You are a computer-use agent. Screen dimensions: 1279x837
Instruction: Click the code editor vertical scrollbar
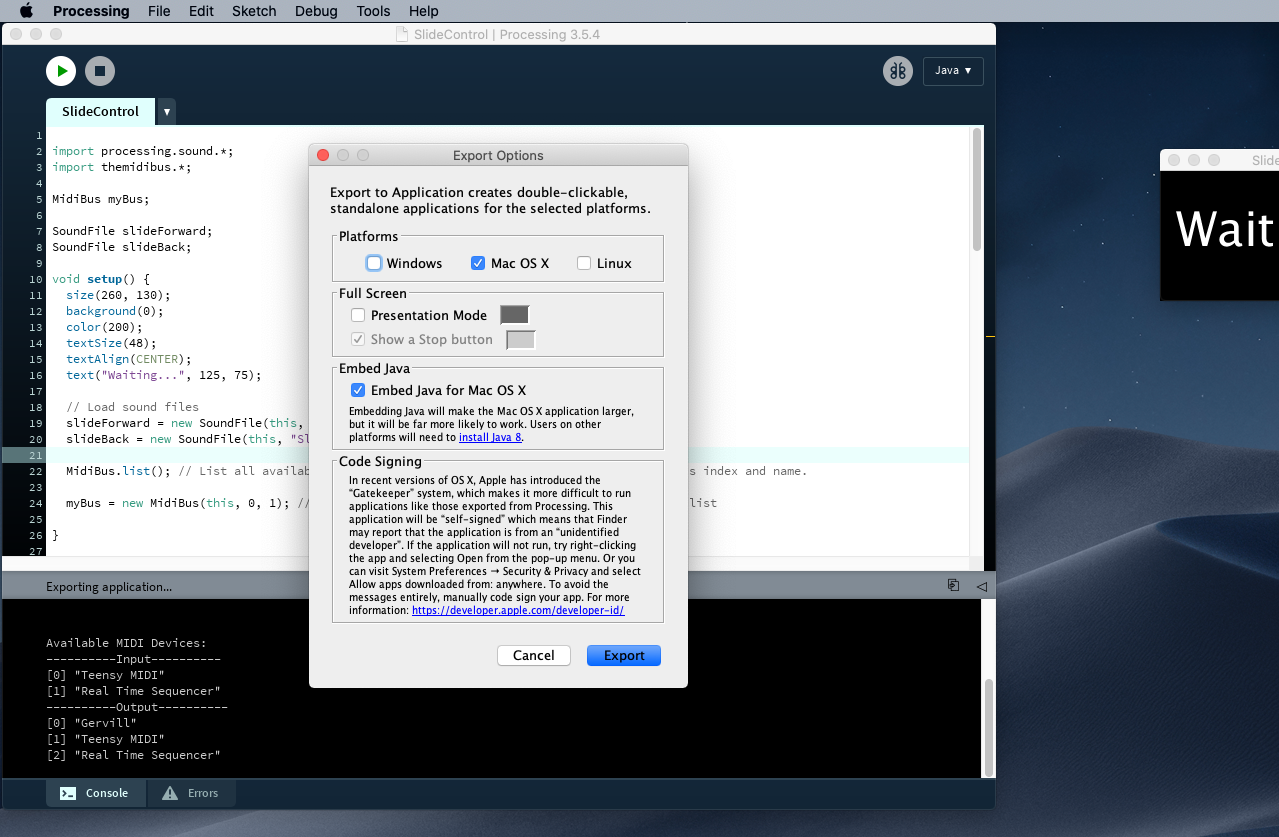coord(977,190)
